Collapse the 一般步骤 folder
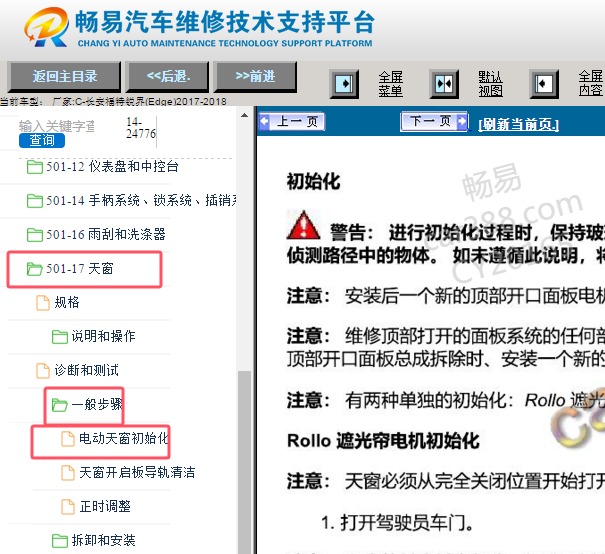Viewport: 605px width, 554px height. click(96, 404)
